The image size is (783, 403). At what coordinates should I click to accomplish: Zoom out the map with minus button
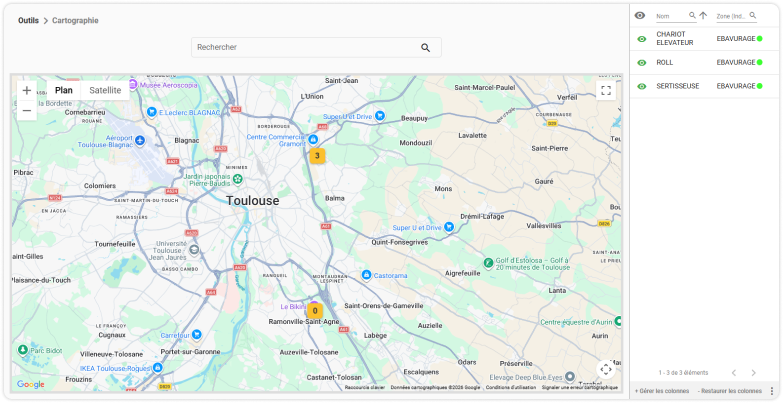(x=27, y=110)
